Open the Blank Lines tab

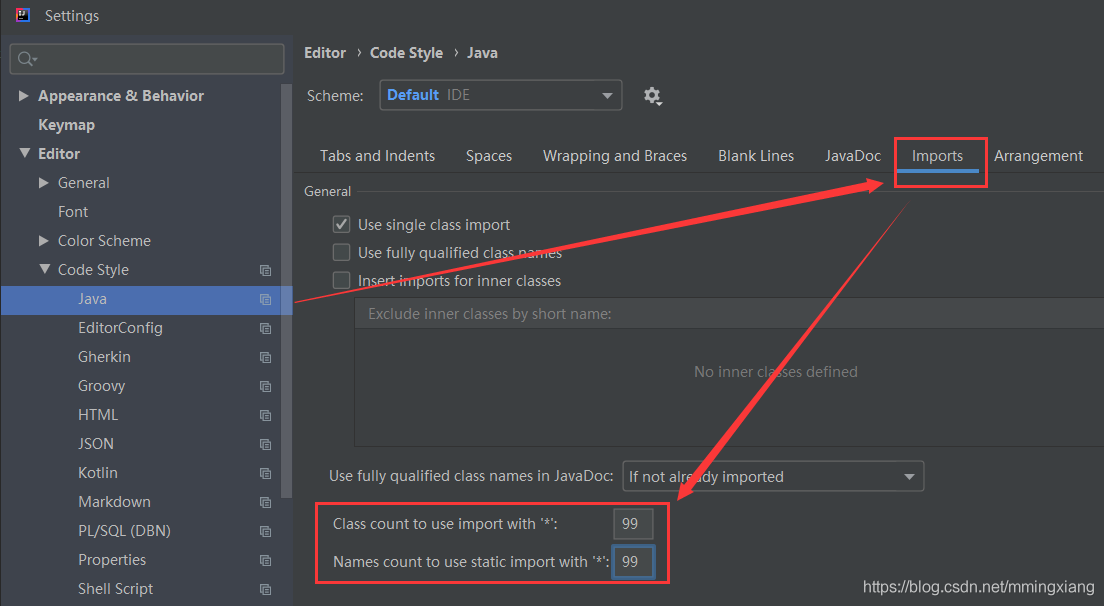point(755,156)
